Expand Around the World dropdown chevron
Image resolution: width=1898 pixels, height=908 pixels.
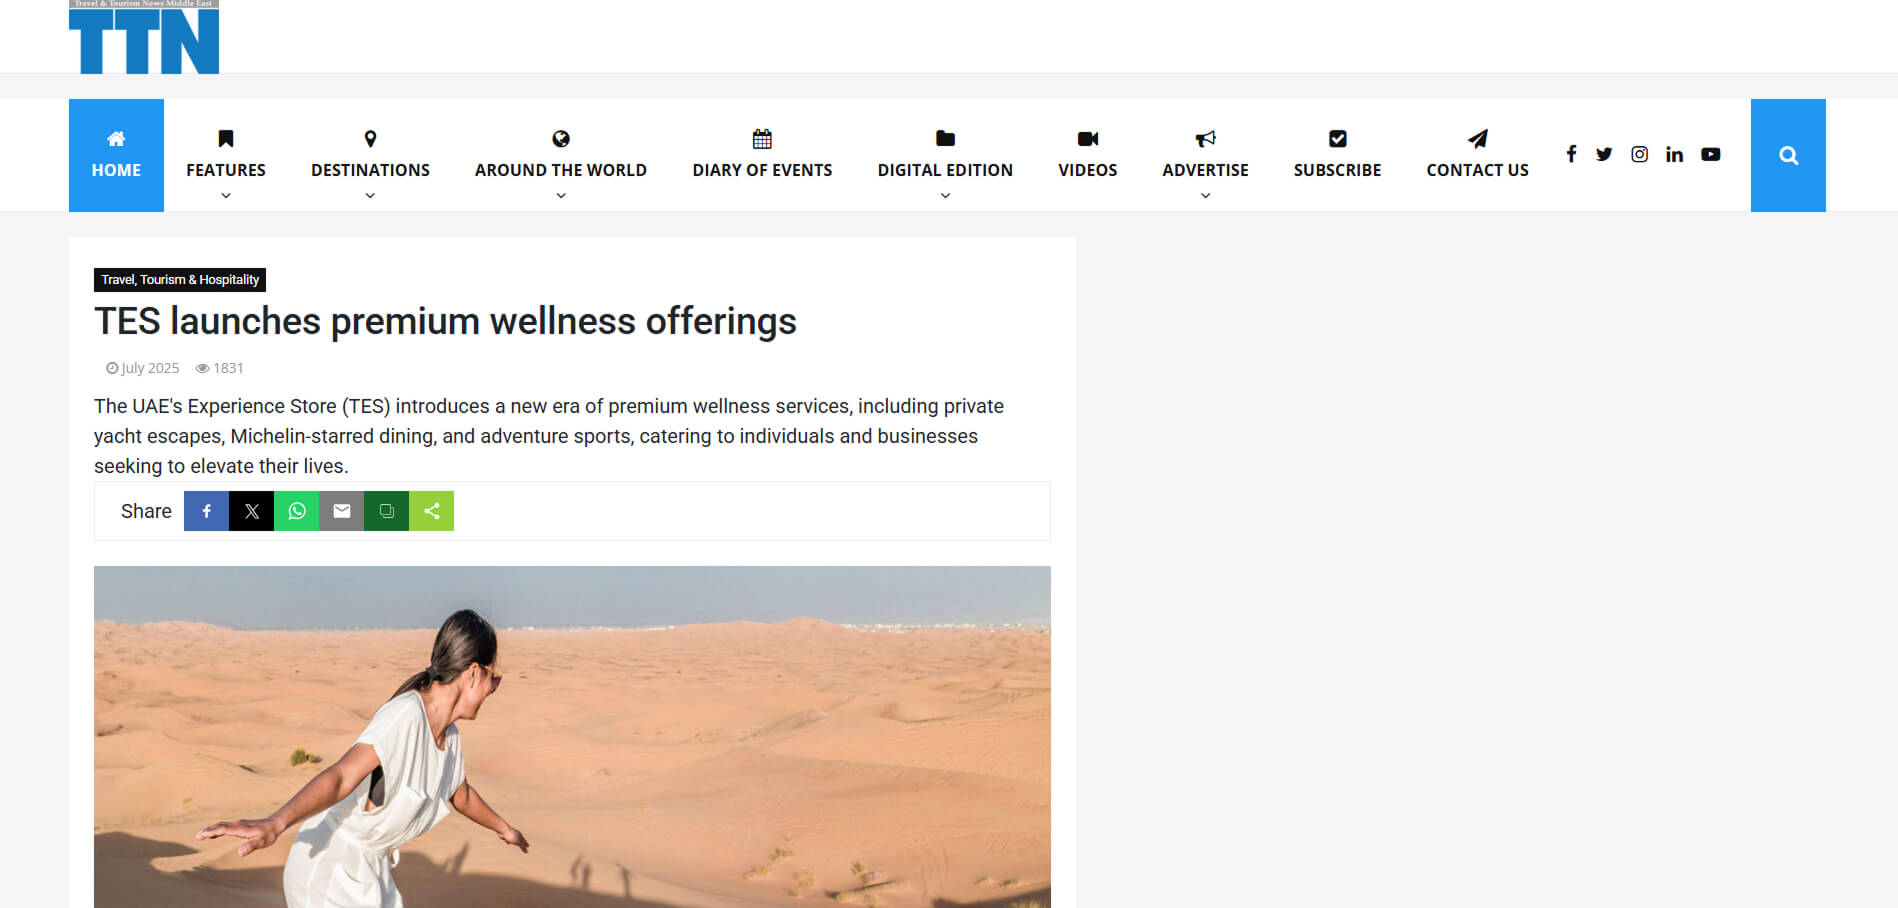pos(561,196)
